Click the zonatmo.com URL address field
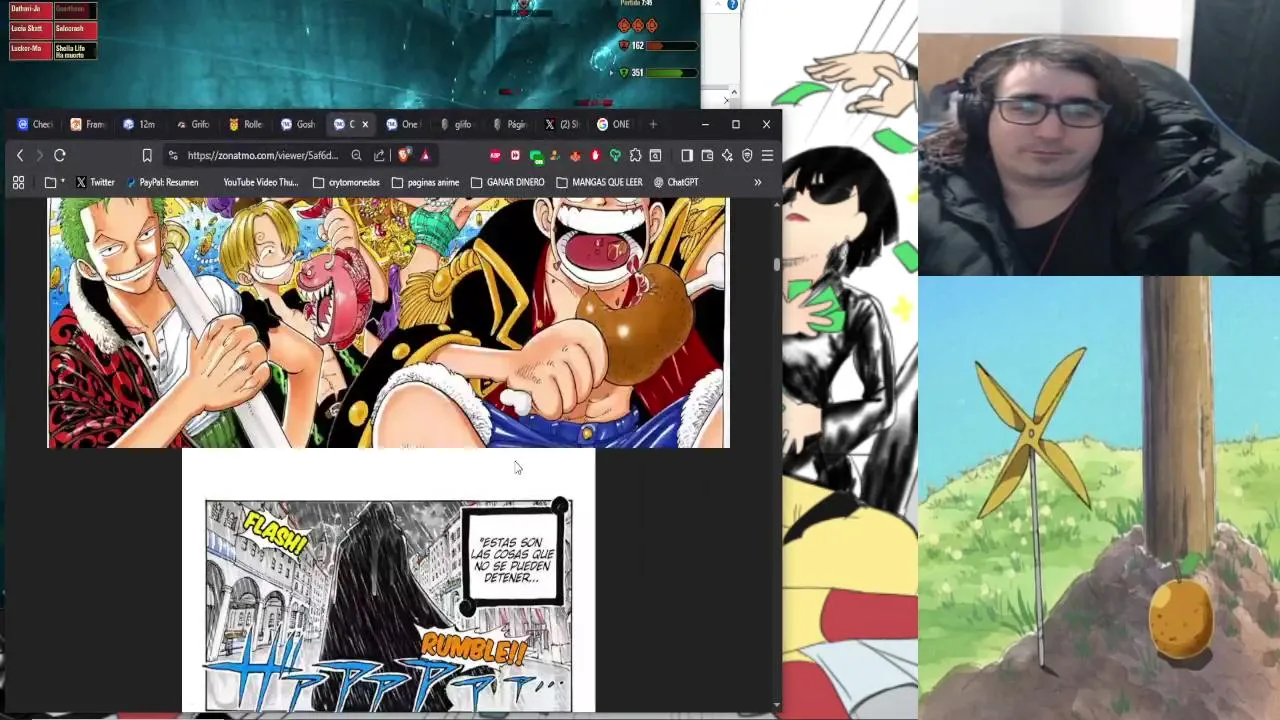Image resolution: width=1280 pixels, height=720 pixels. tap(264, 155)
